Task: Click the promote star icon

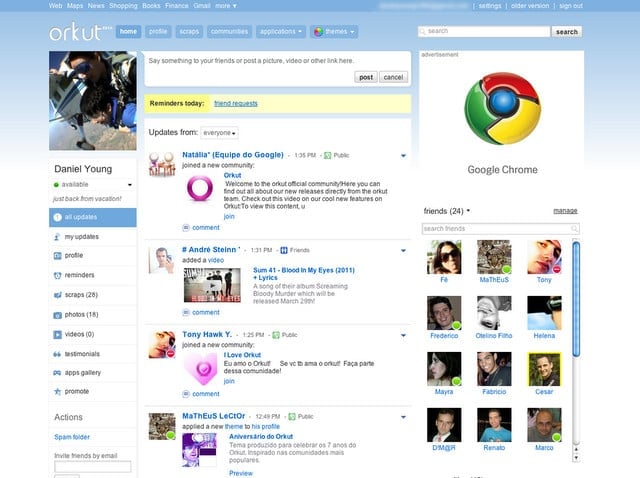Action: [x=57, y=391]
